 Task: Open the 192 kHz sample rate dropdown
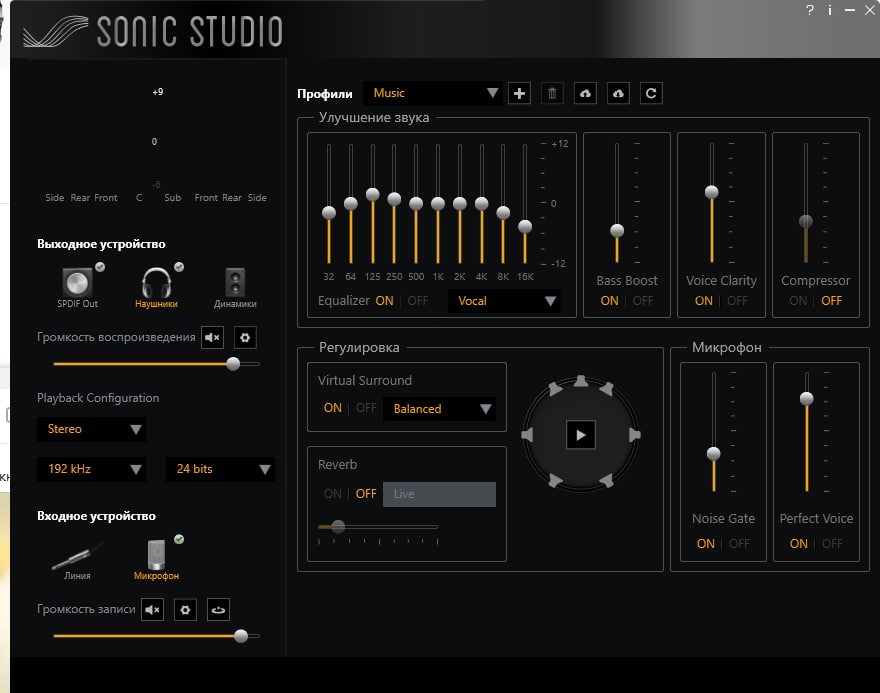click(x=91, y=469)
